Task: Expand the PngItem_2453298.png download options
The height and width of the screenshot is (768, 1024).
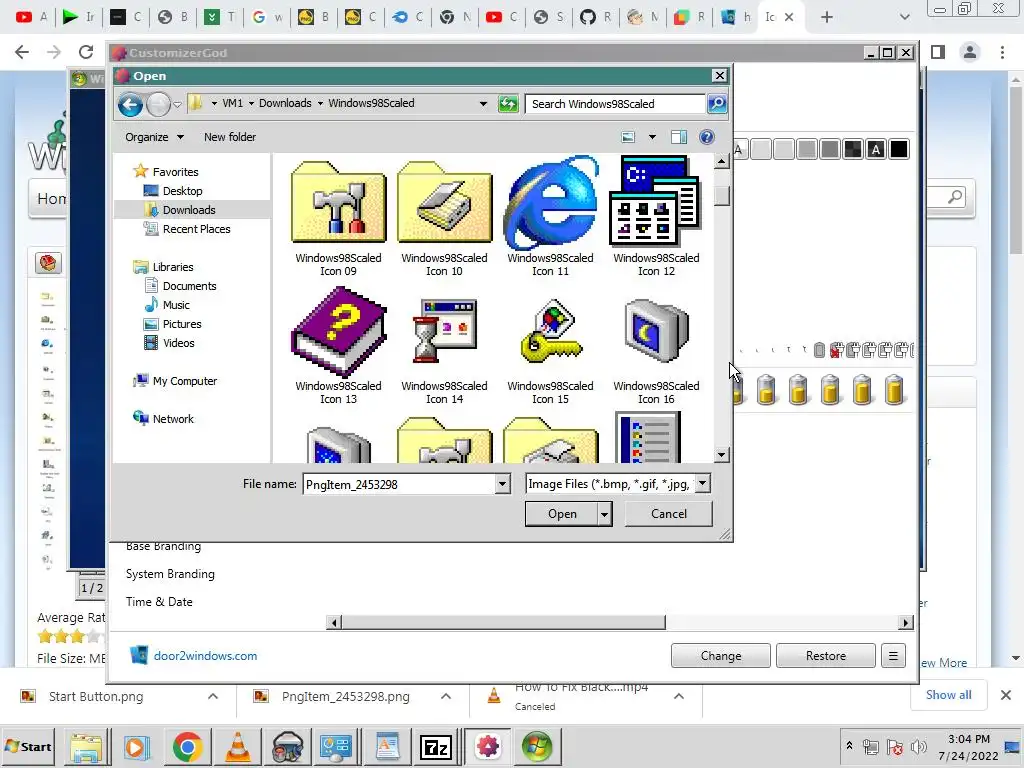Action: coord(445,696)
